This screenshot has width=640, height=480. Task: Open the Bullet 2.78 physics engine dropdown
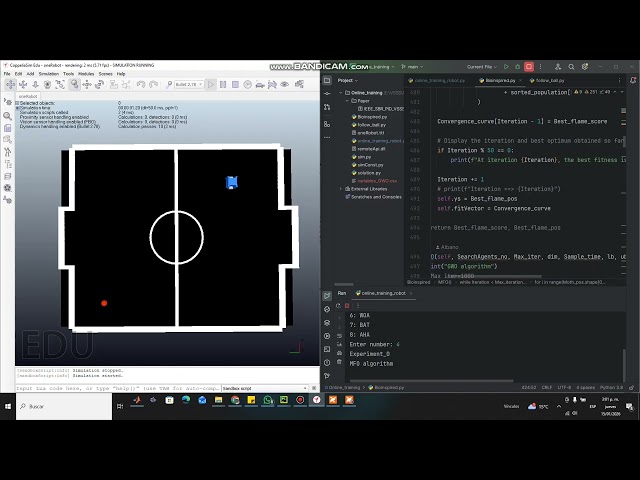[189, 84]
